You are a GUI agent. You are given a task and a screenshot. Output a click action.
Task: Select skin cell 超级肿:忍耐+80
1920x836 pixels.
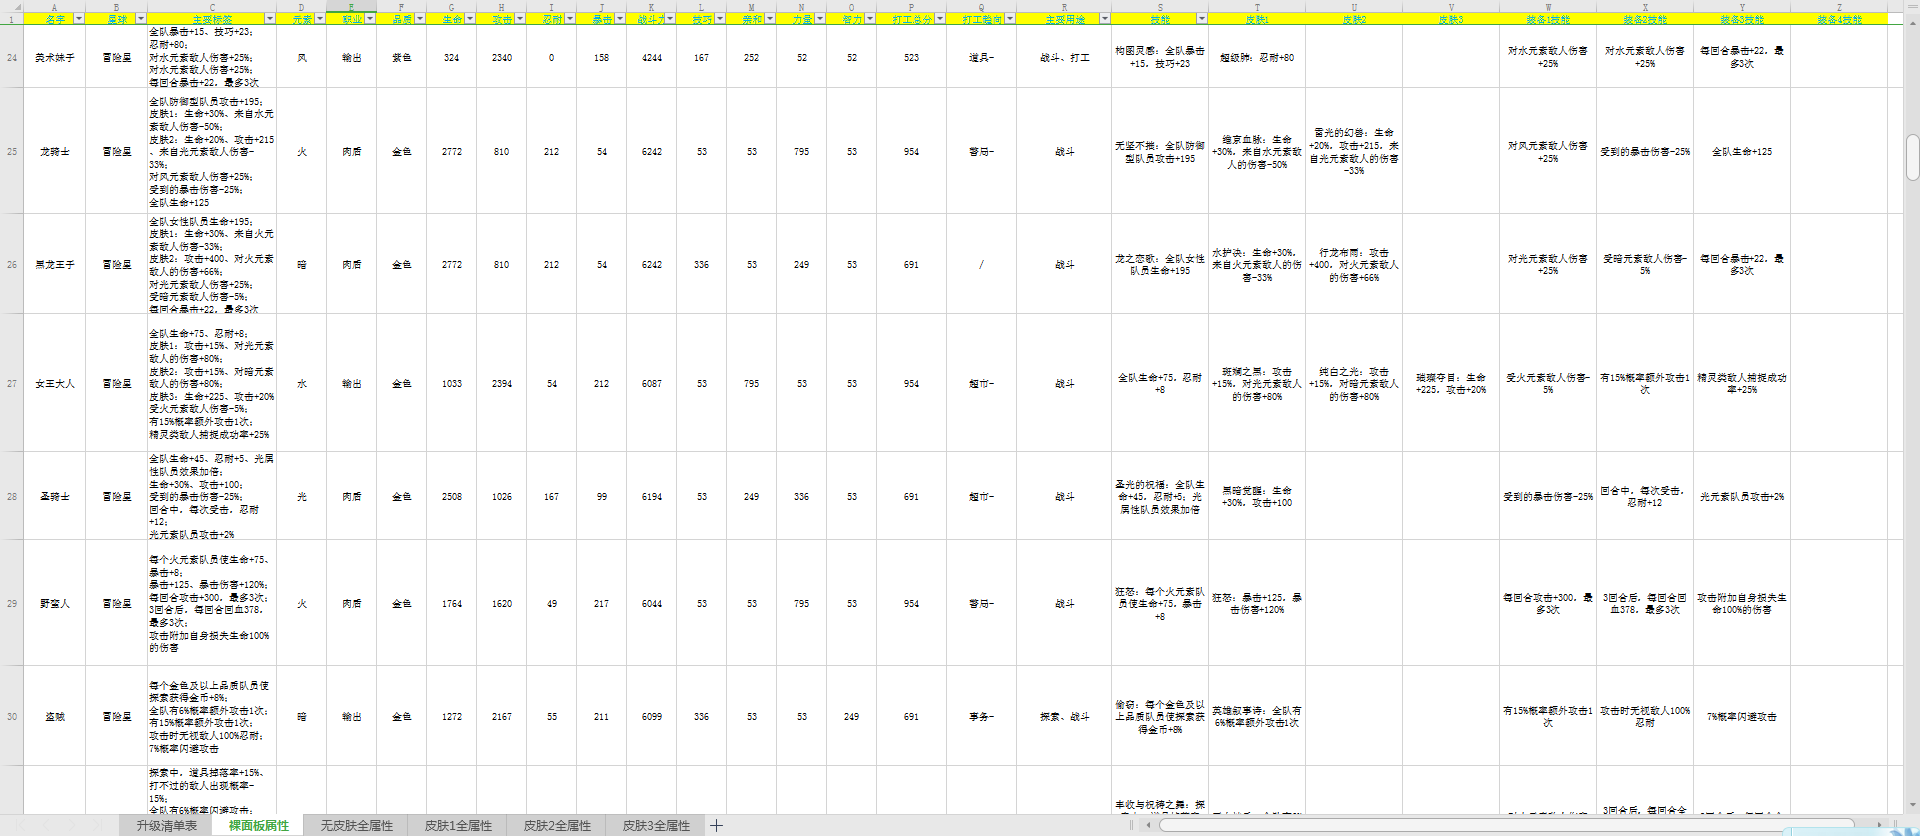1257,58
